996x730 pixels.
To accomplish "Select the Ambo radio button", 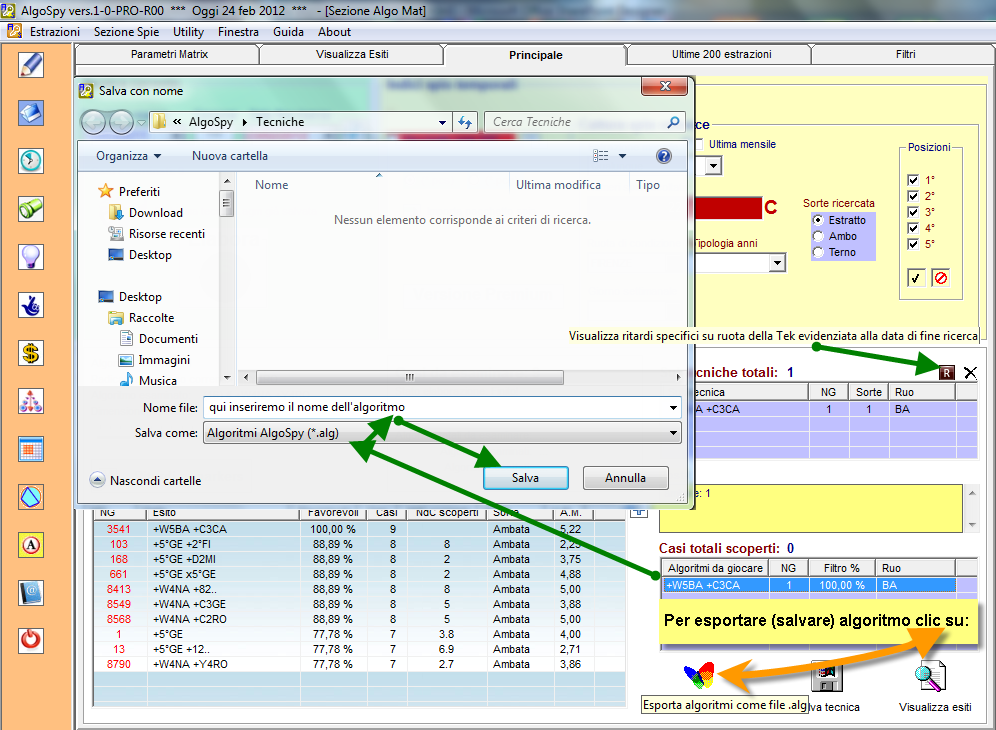I will pyautogui.click(x=818, y=236).
